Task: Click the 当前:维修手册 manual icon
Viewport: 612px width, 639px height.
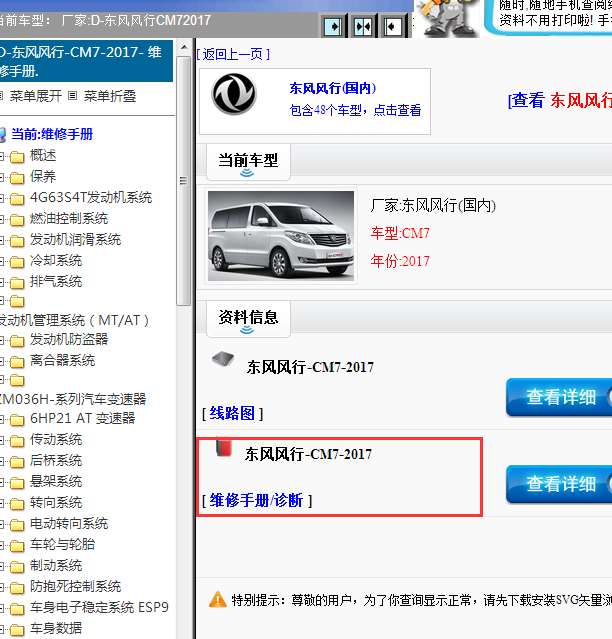Action: tap(3, 134)
